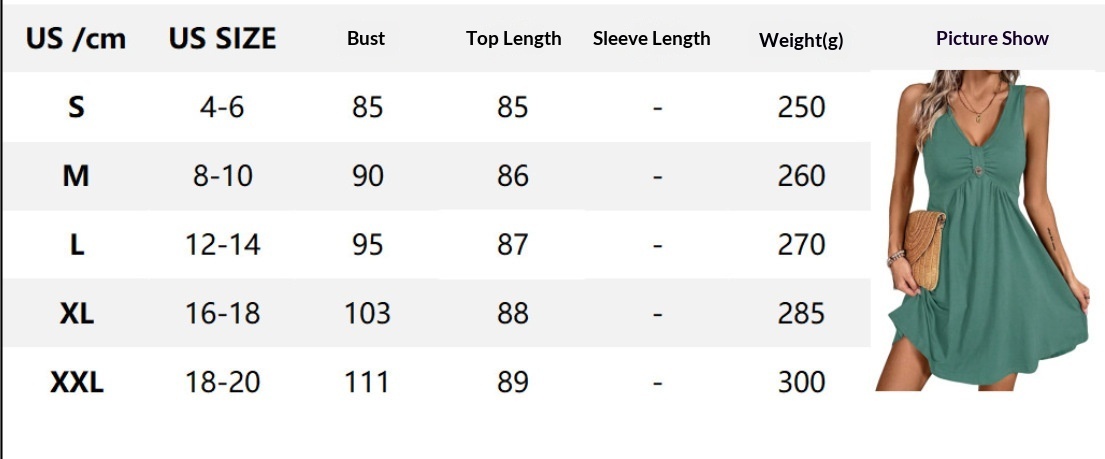Select the L size row label
This screenshot has width=1105, height=459.
(76, 245)
